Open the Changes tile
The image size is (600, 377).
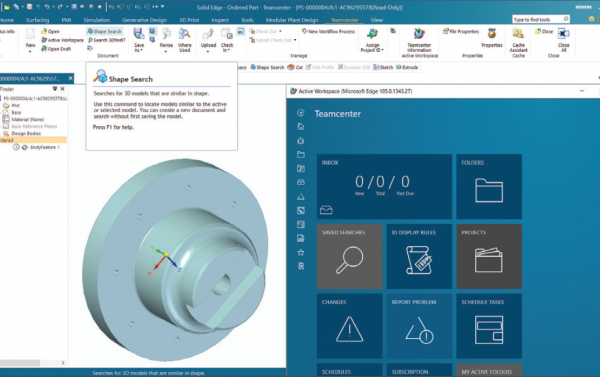tap(349, 326)
